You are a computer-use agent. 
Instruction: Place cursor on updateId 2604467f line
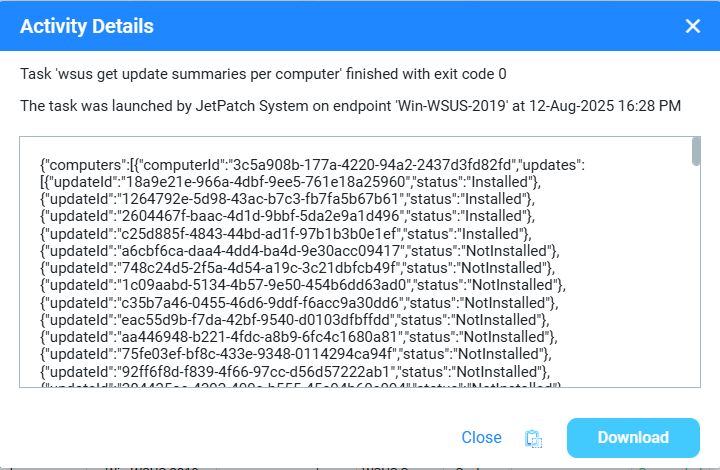[290, 217]
